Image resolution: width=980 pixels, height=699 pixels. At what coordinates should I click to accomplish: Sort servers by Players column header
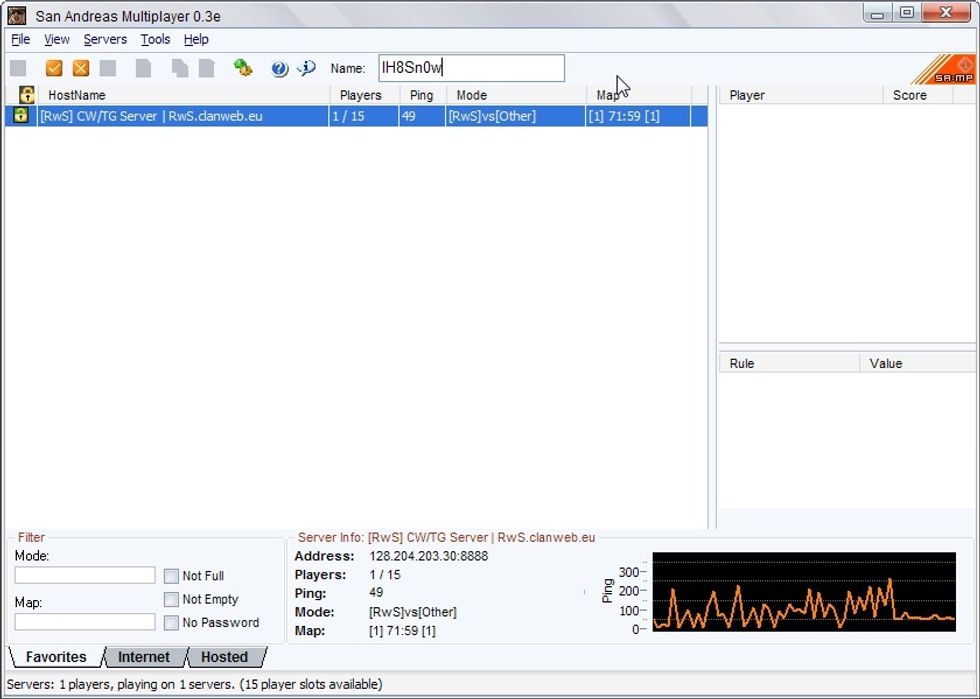tap(361, 95)
